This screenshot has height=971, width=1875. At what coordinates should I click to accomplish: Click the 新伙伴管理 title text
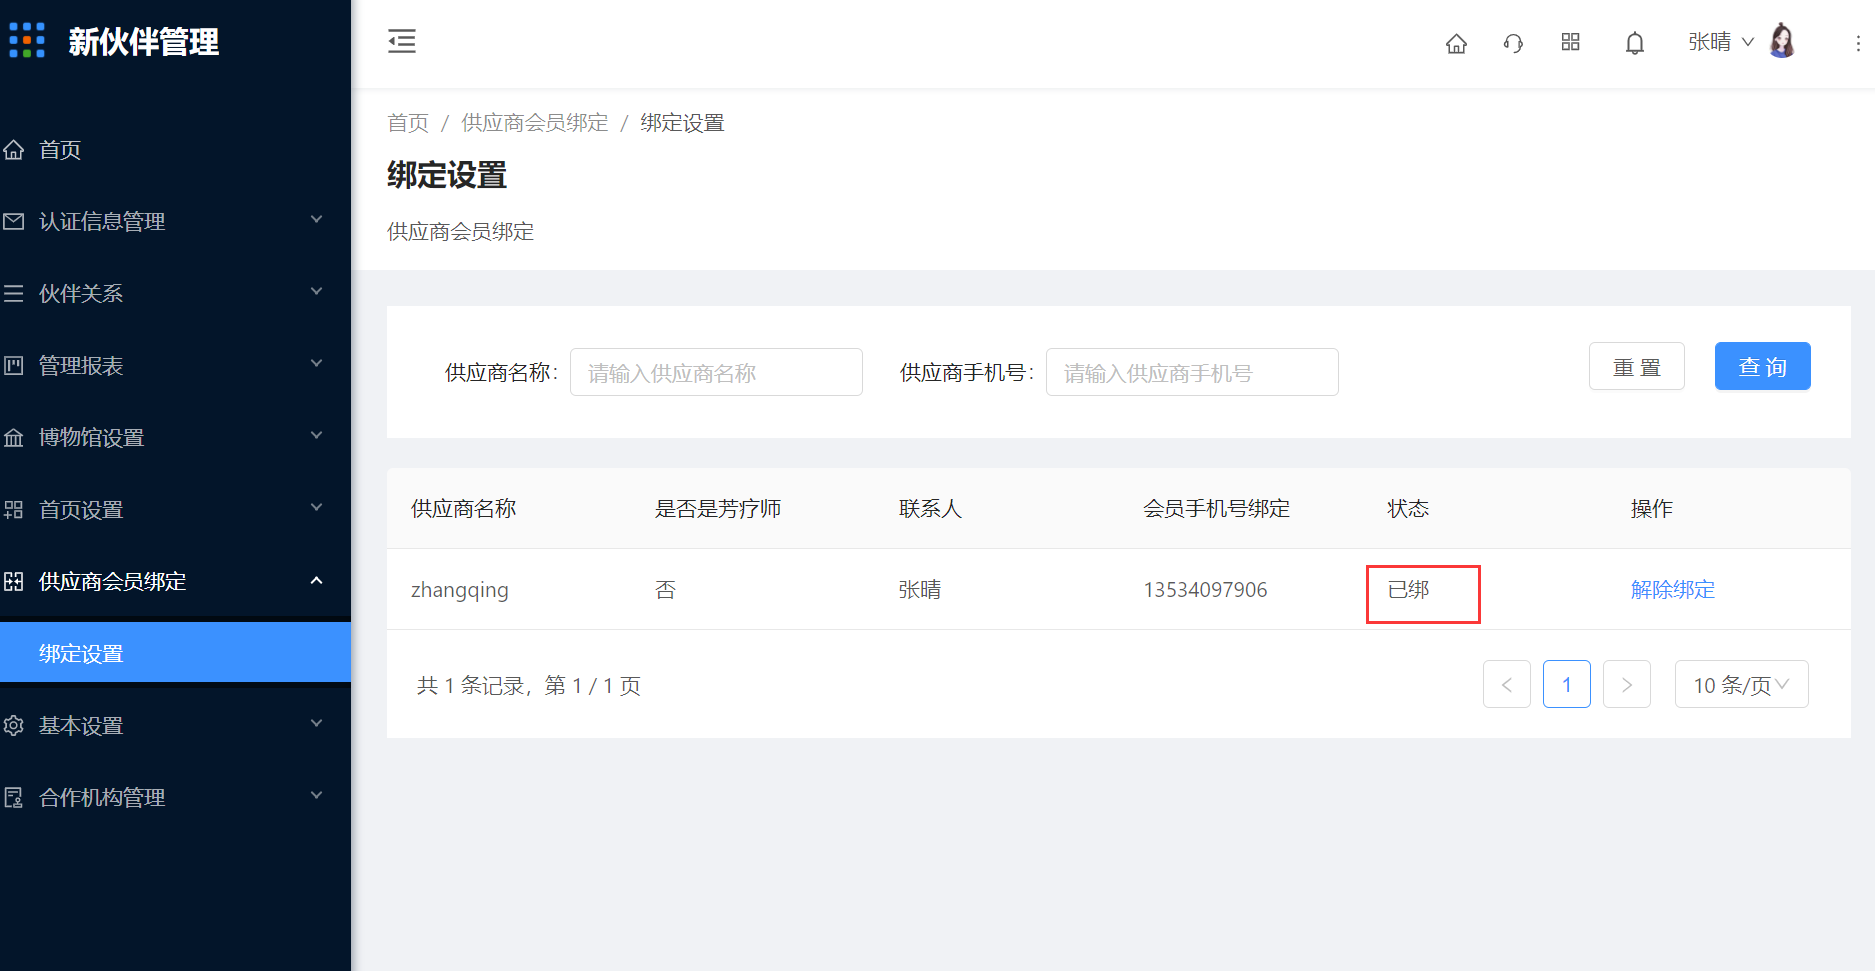144,42
